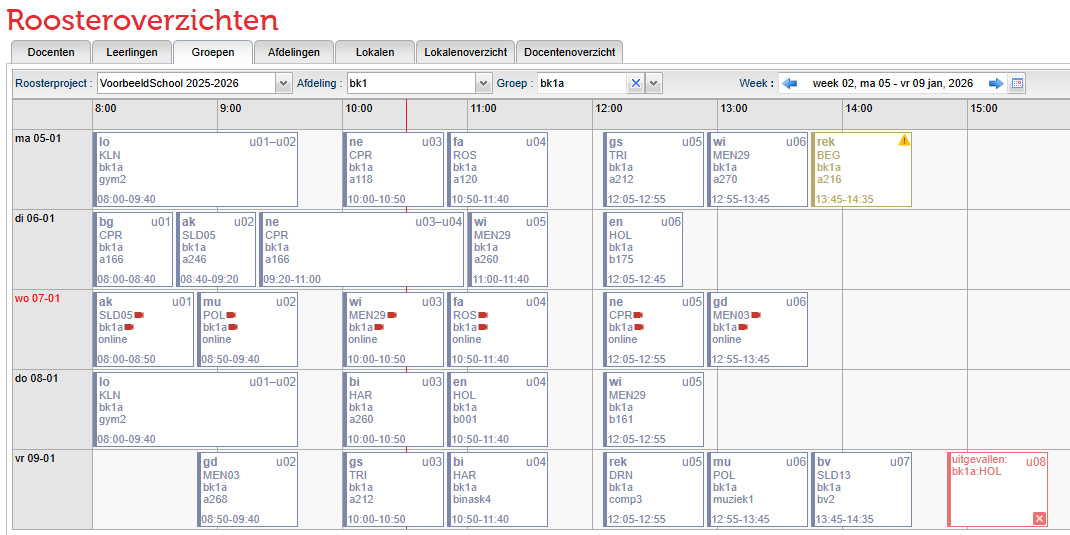Click camera icon next to POL on Wednesday
The width and height of the screenshot is (1070, 535).
tap(232, 315)
